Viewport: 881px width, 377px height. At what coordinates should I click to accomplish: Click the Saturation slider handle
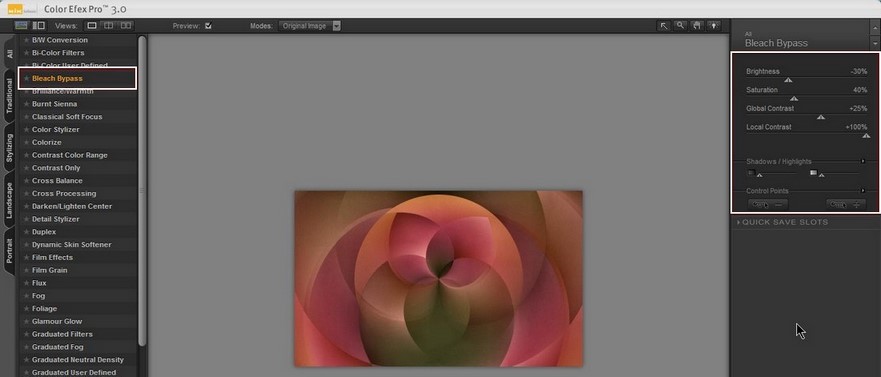pyautogui.click(x=794, y=99)
